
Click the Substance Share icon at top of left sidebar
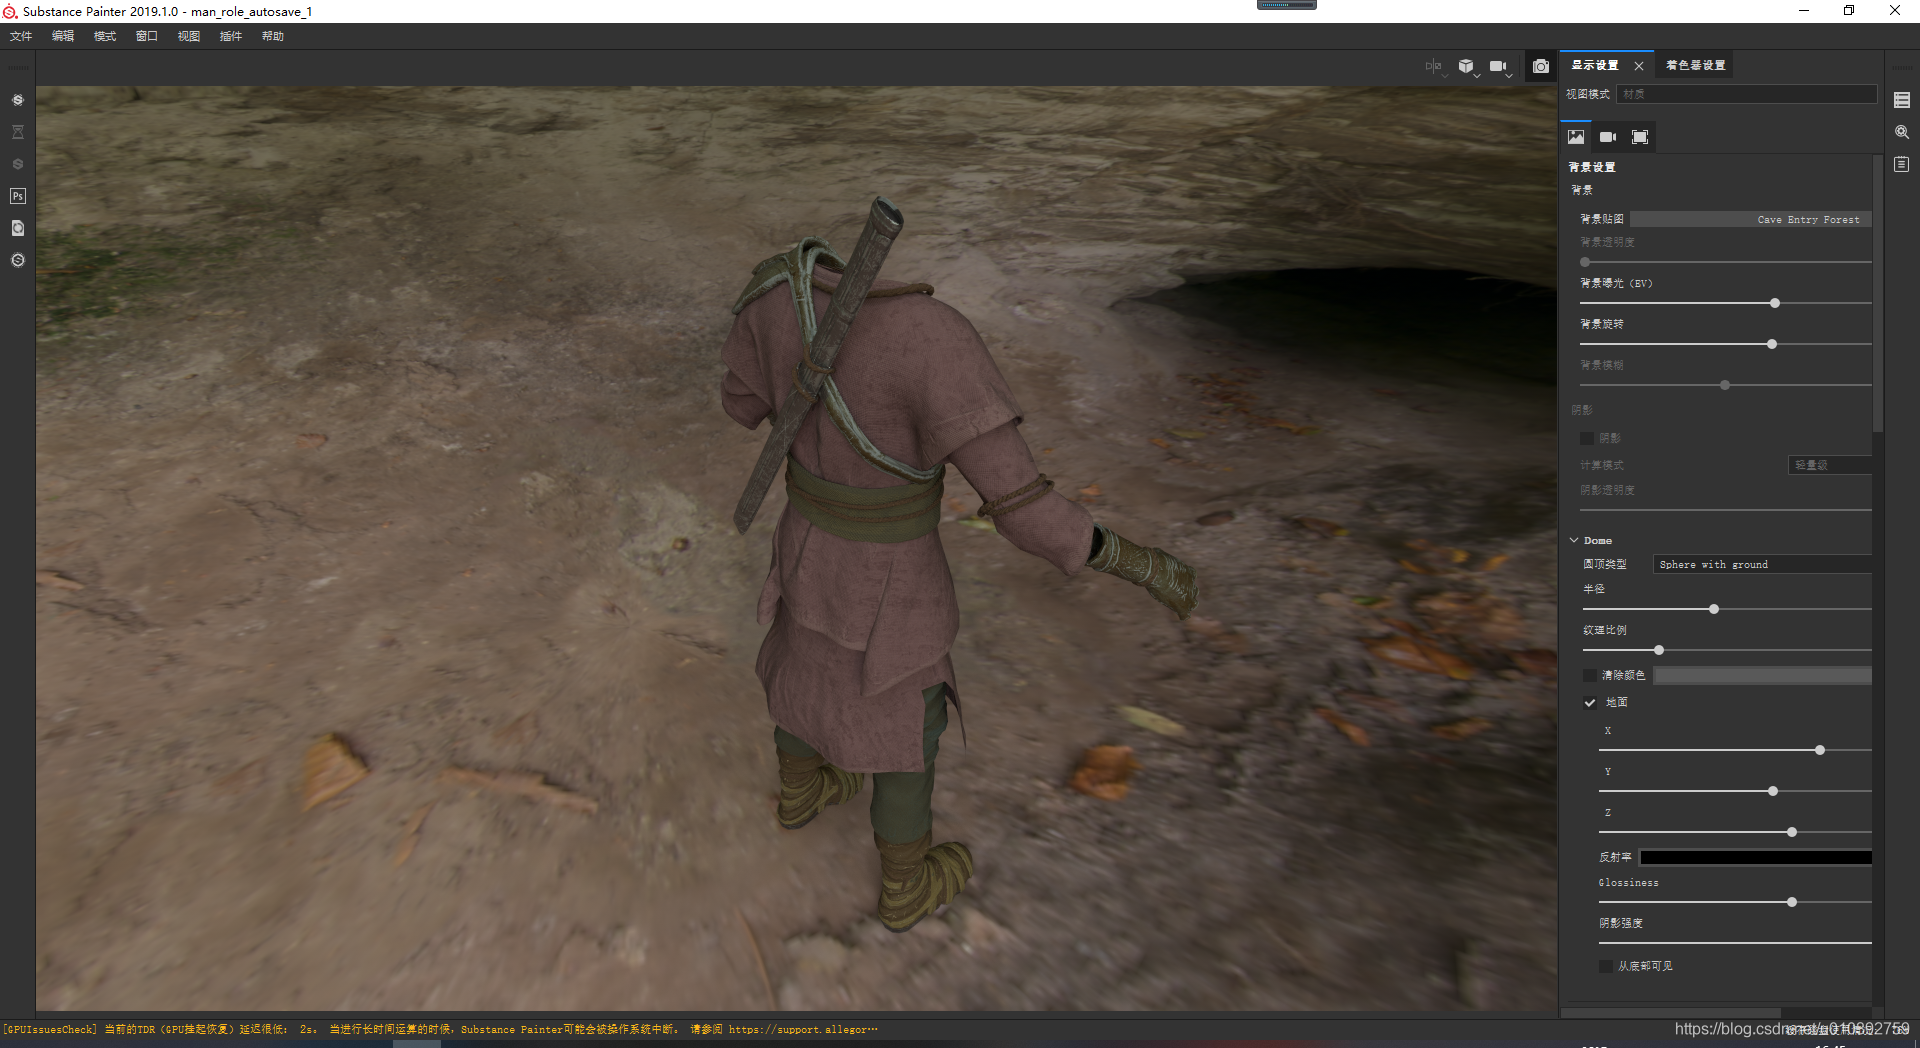pos(18,100)
